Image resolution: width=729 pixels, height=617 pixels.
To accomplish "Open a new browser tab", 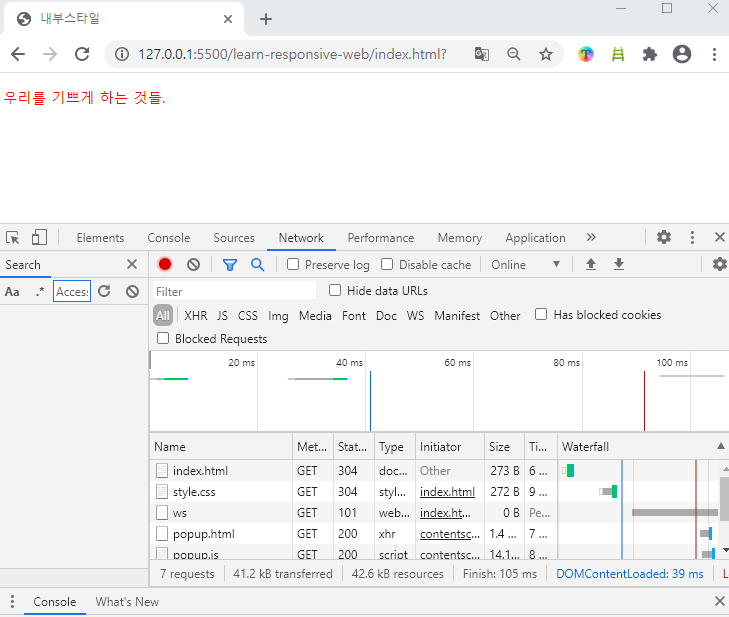I will (266, 19).
